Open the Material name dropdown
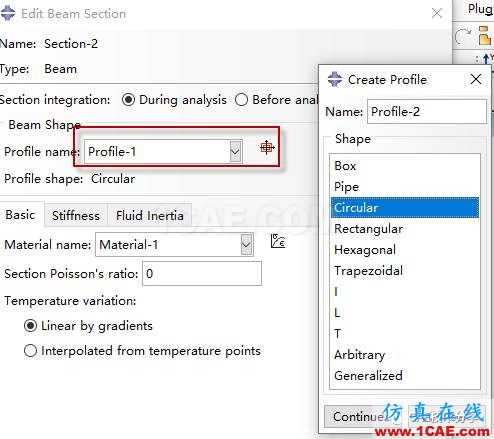 246,245
